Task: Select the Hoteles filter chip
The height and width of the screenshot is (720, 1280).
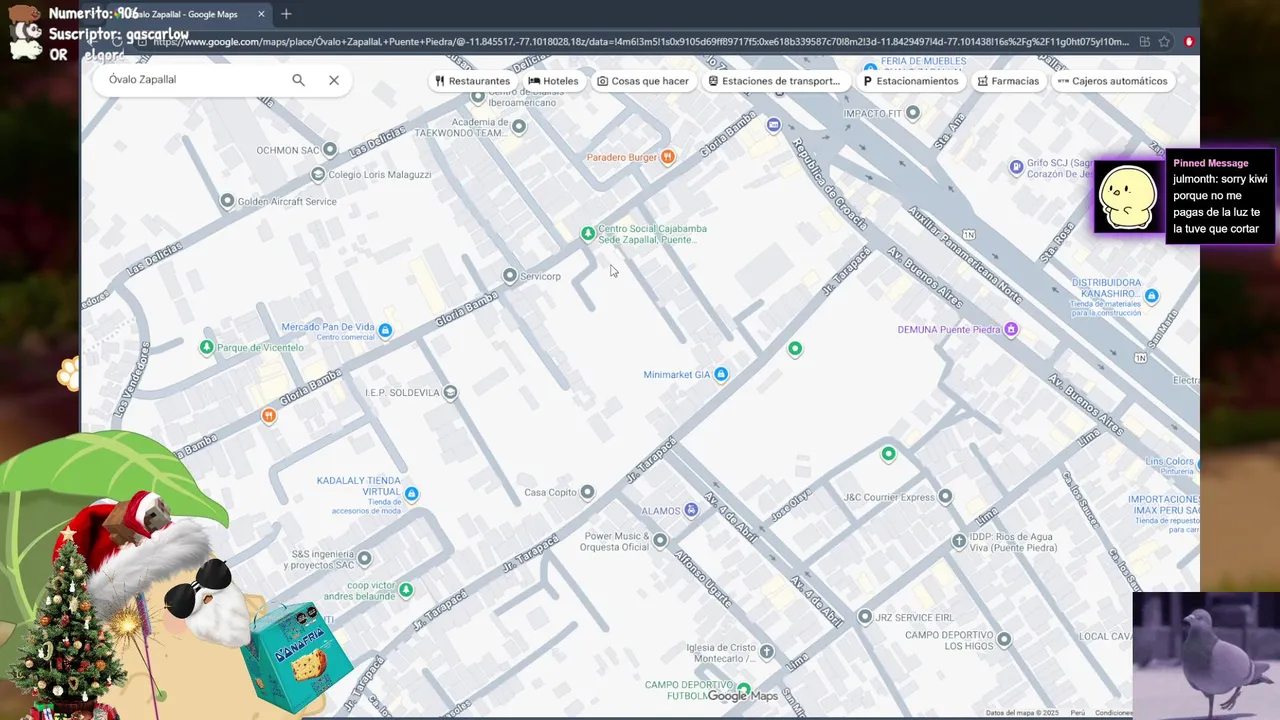Action: [x=553, y=81]
